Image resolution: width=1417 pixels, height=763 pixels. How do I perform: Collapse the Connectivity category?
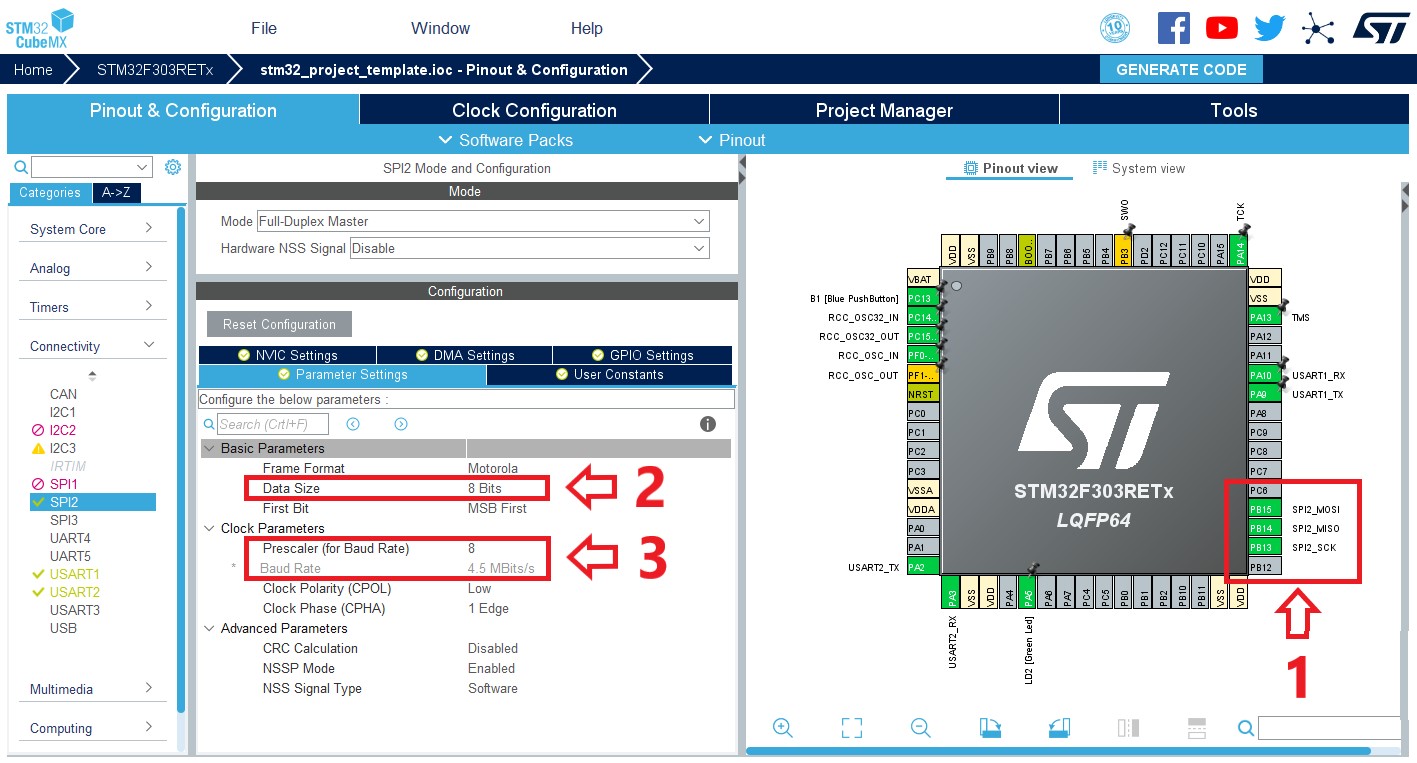point(91,346)
